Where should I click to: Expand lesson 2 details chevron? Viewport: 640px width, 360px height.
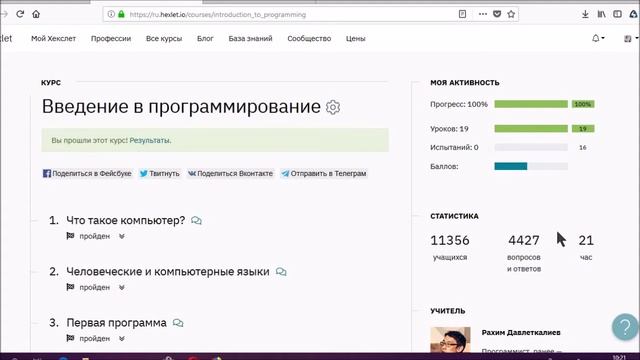pos(122,287)
